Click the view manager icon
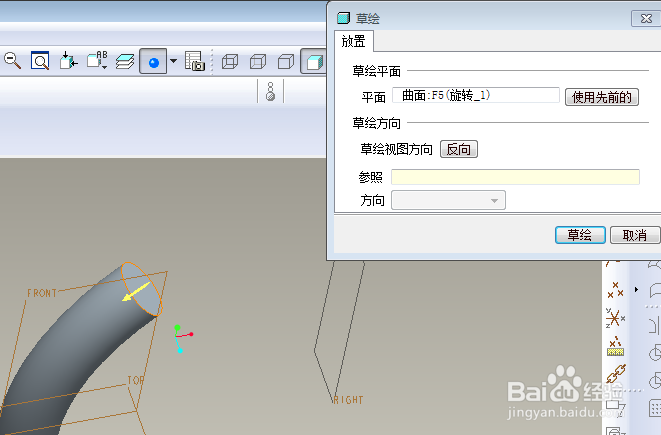 [194, 61]
